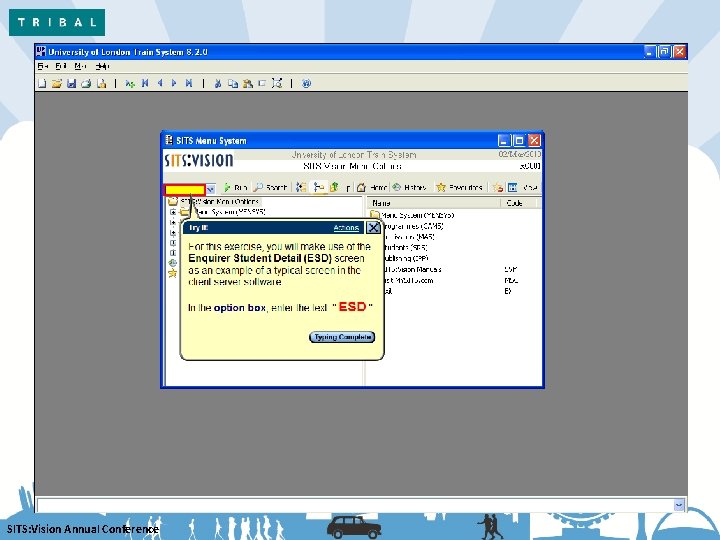Maximize the SITS Menu System window
This screenshot has width=720, height=540.
pos(519,141)
